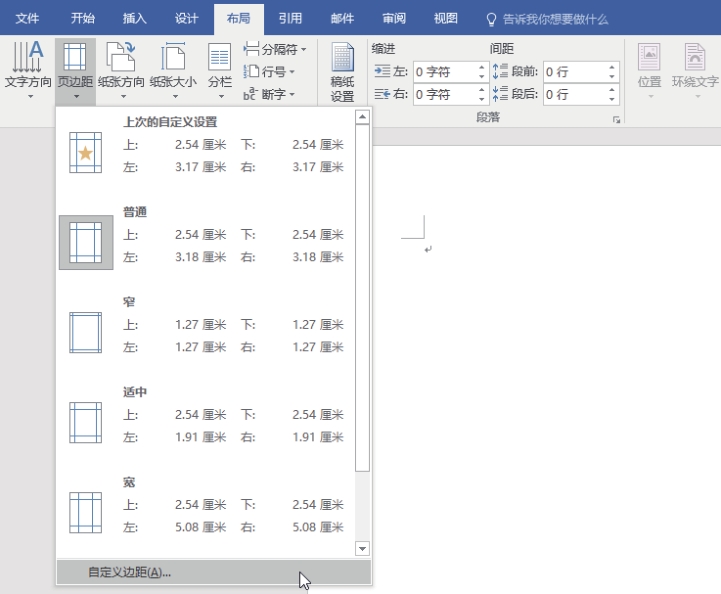
Task: Open the 断字 hyphenation dropdown
Action: click(x=269, y=94)
